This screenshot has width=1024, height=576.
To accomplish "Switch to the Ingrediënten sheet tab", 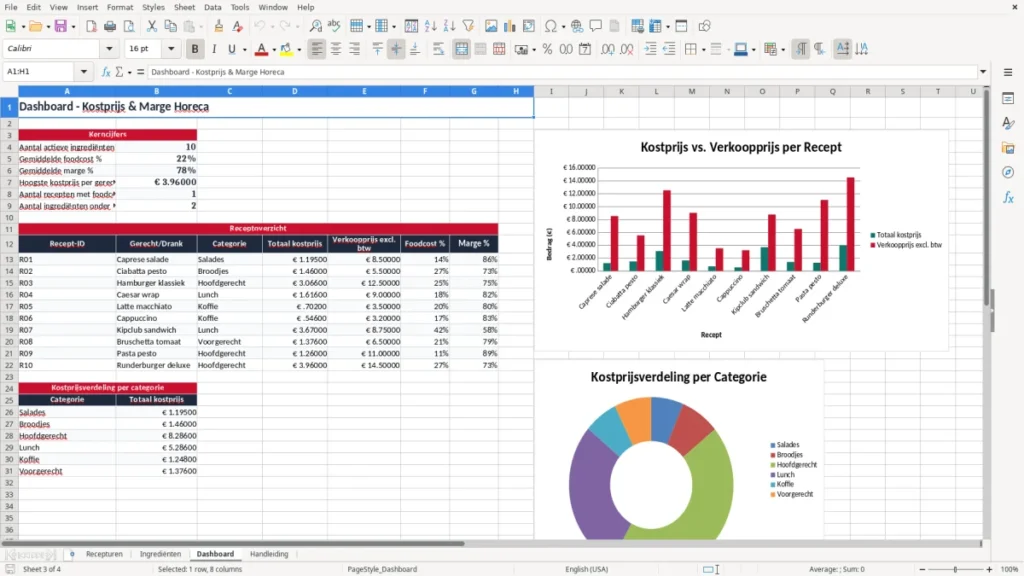I will click(x=160, y=554).
